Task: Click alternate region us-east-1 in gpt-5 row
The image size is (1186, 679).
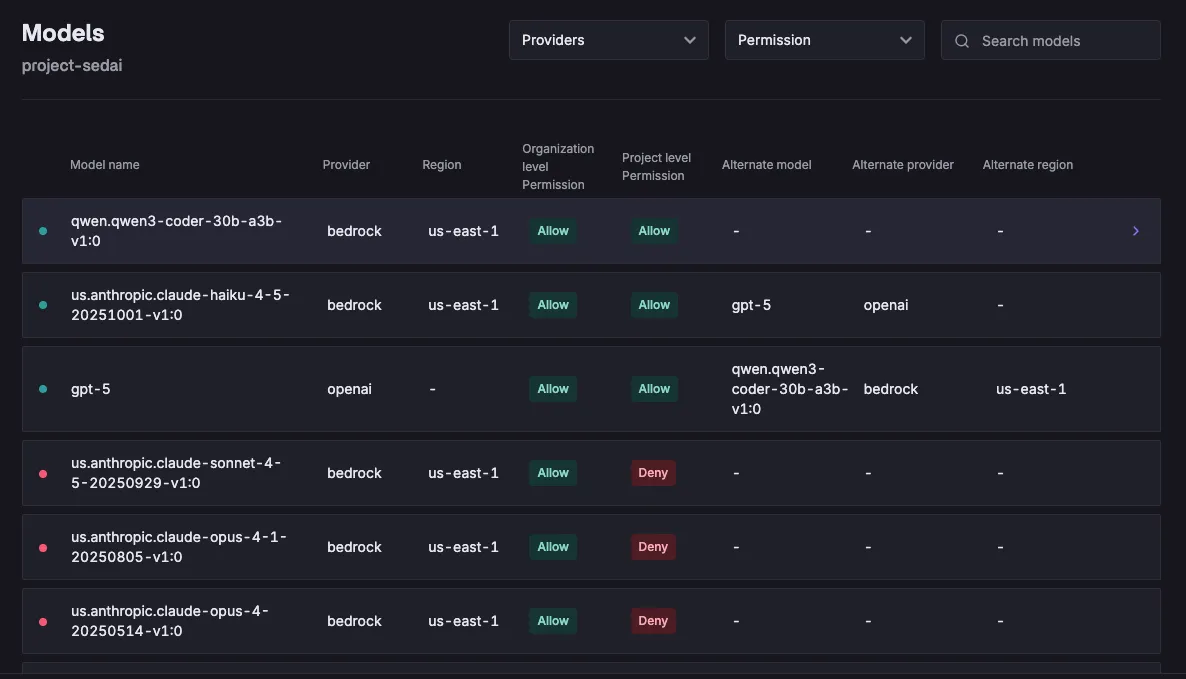Action: (x=1031, y=389)
